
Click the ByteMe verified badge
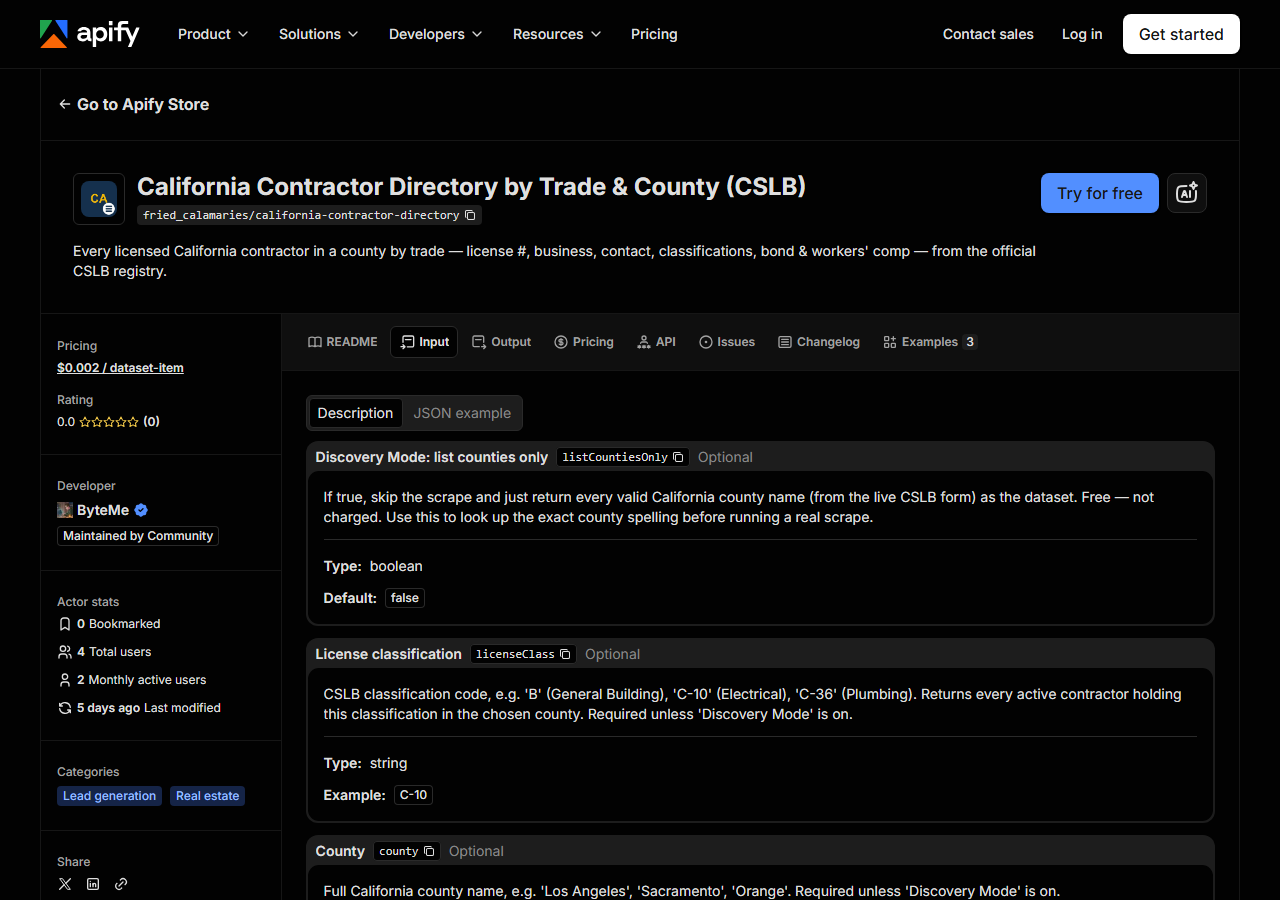141,510
